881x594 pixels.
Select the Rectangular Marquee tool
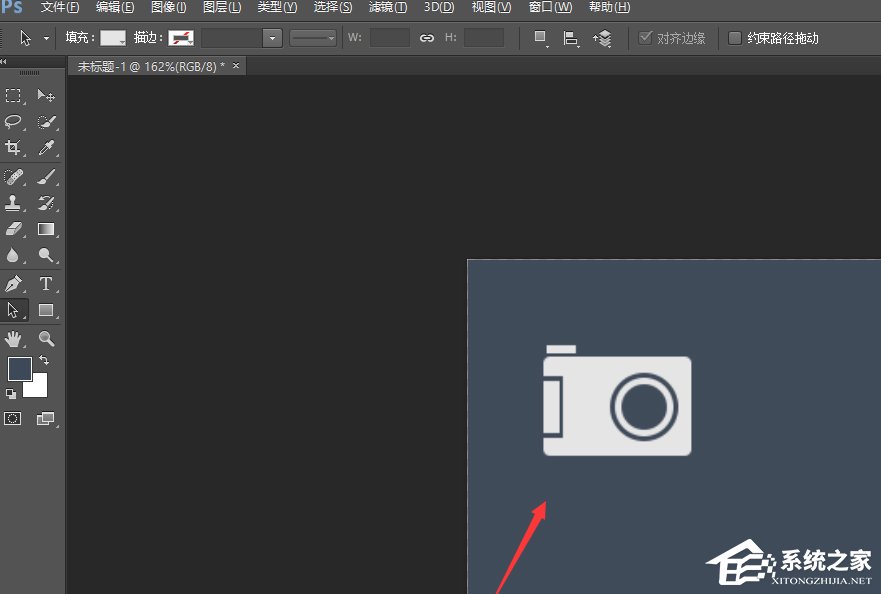13,95
